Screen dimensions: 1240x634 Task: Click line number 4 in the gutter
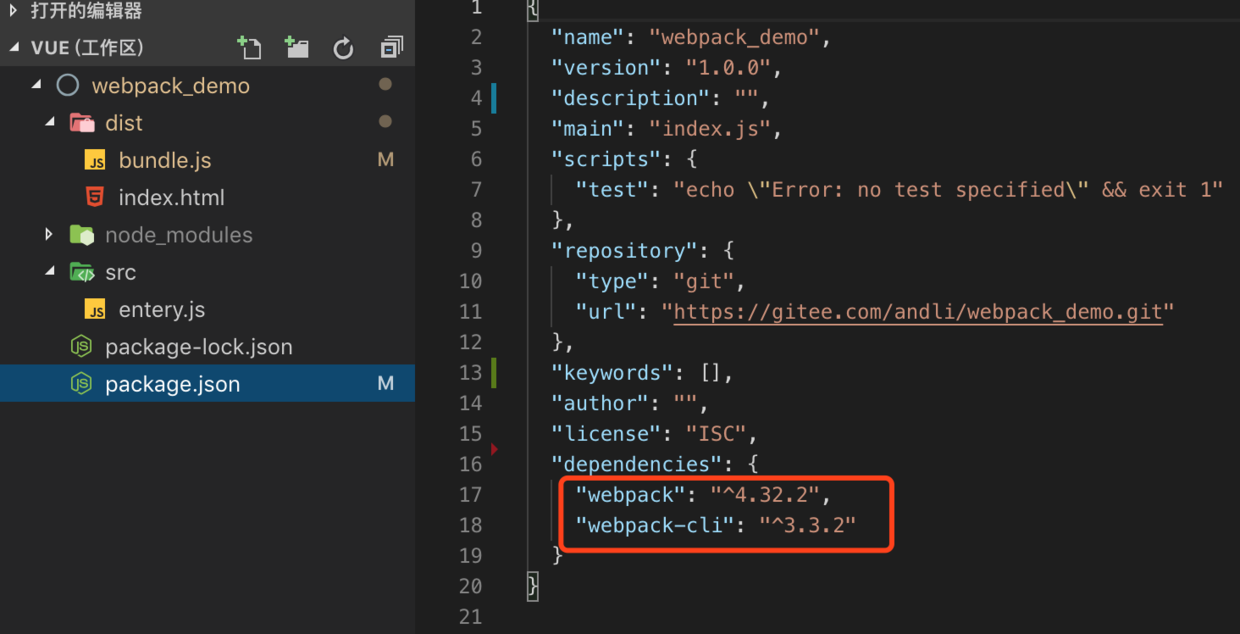click(477, 98)
